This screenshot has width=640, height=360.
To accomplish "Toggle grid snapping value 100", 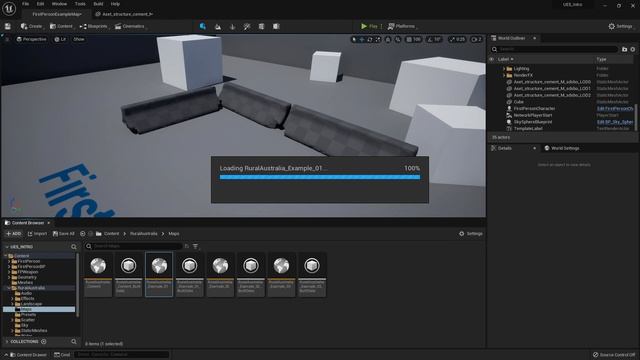I will (413, 40).
